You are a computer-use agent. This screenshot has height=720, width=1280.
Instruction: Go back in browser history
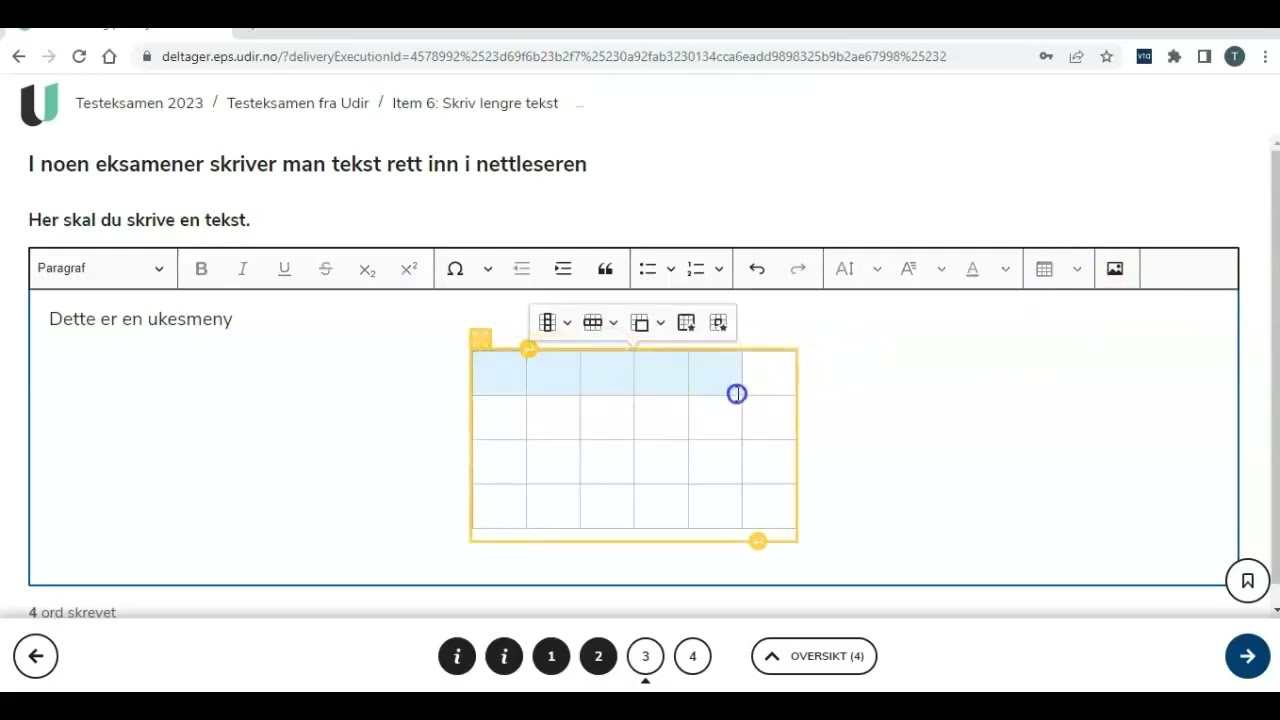[18, 57]
